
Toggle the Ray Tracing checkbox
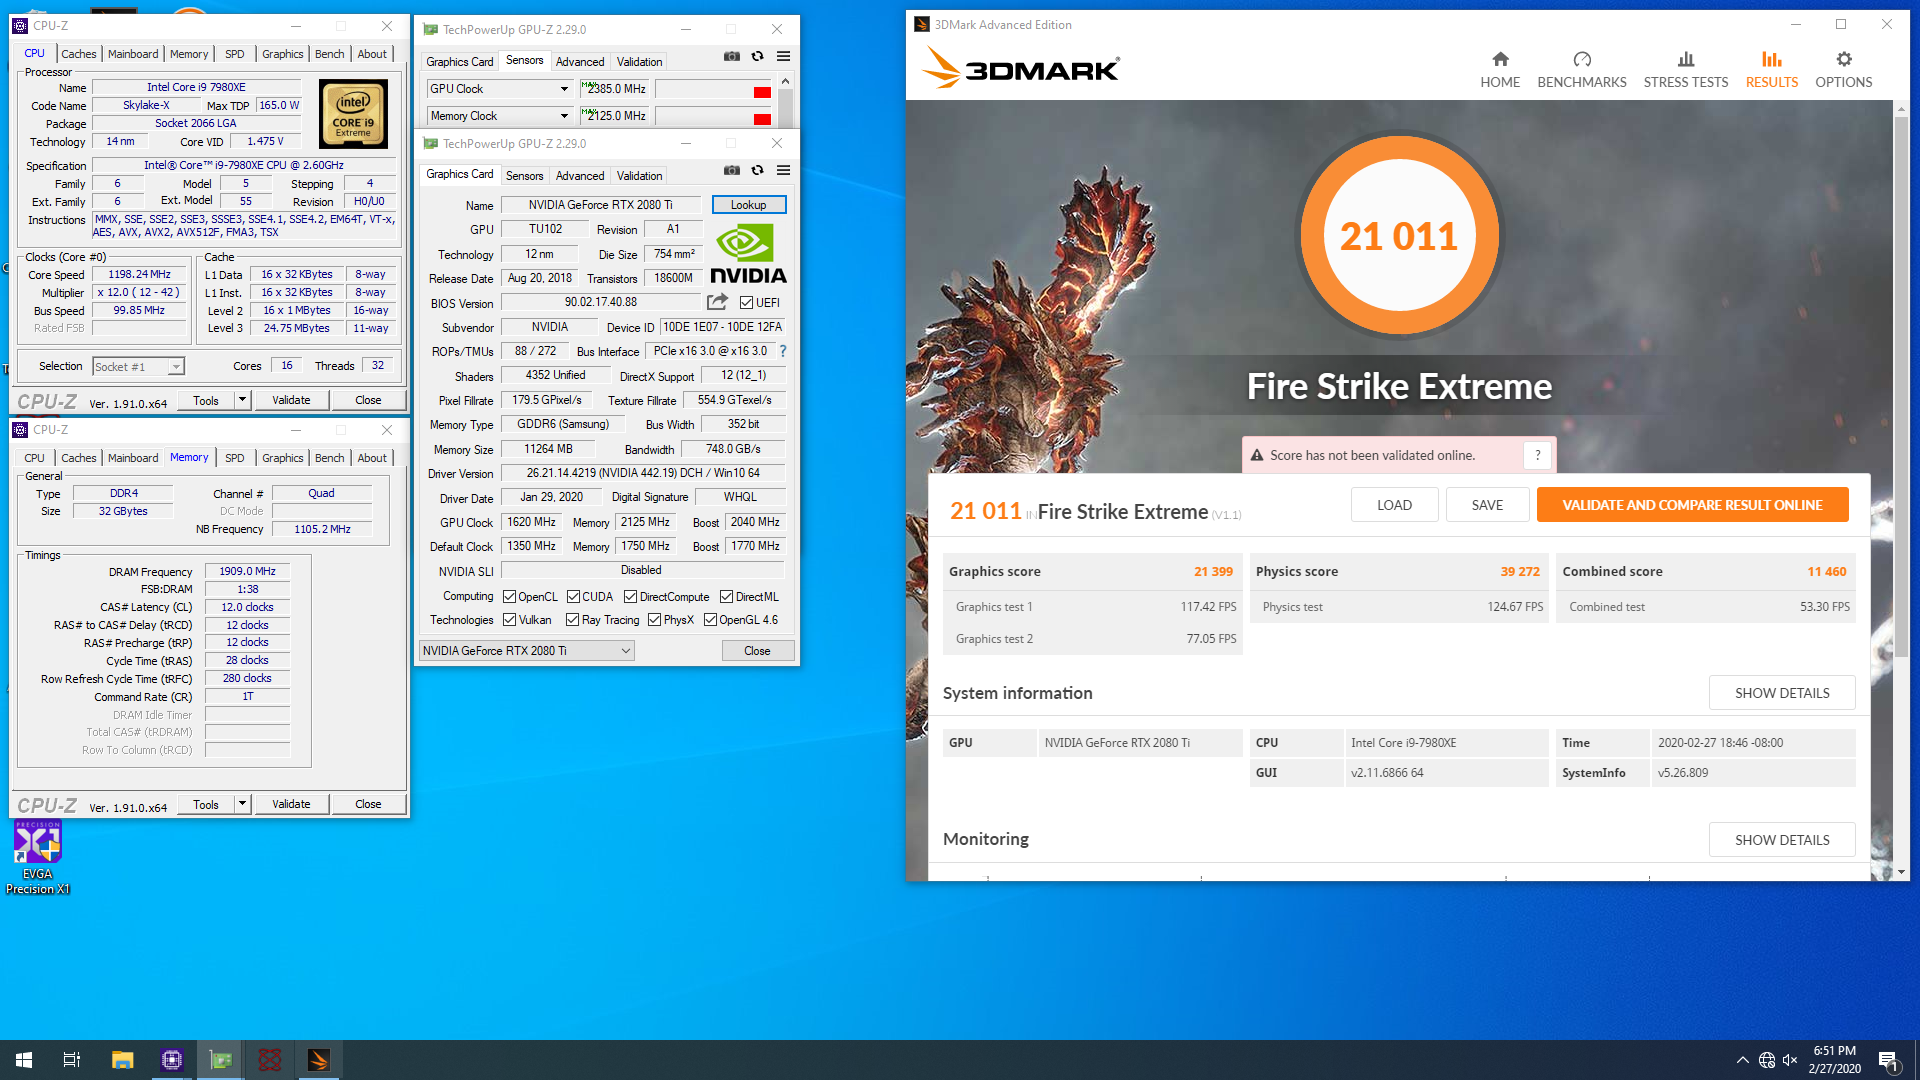pos(573,620)
